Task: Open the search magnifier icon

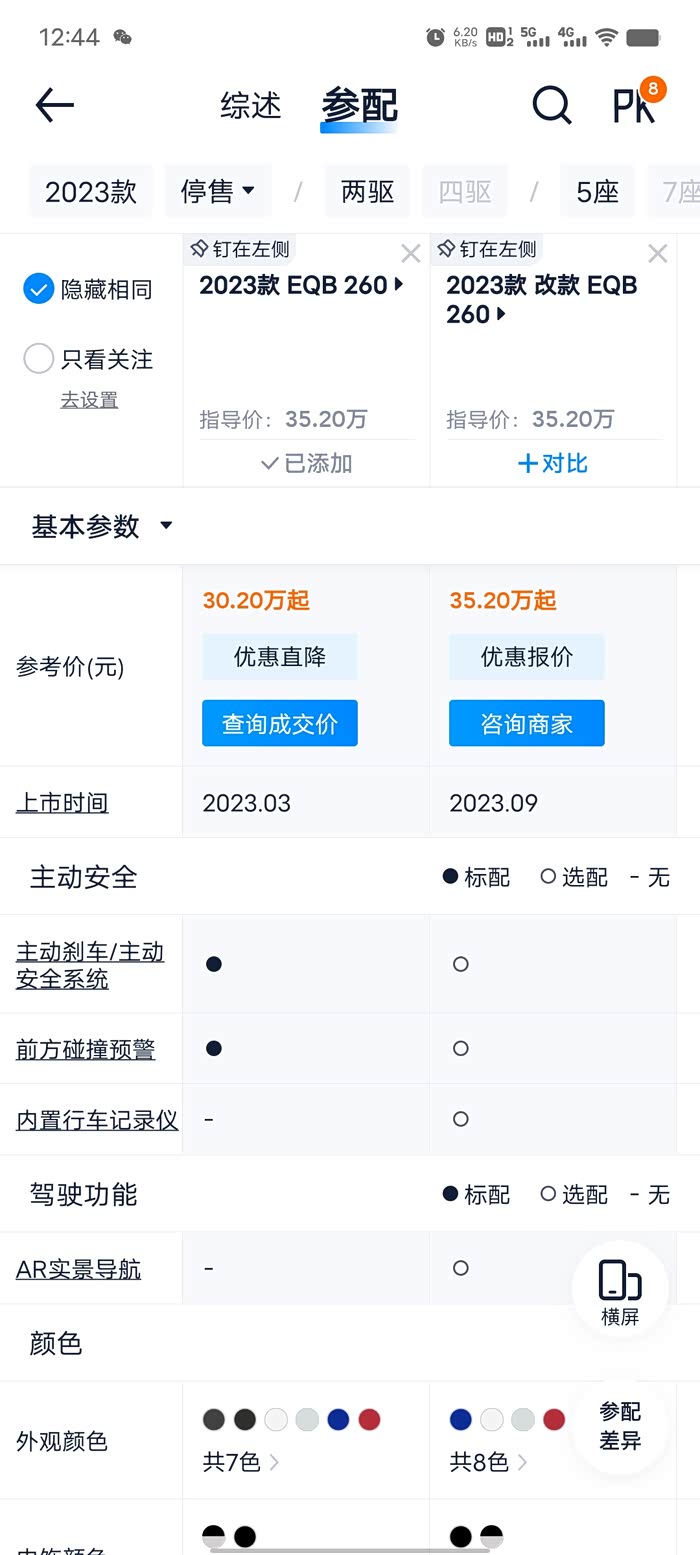Action: [x=551, y=105]
